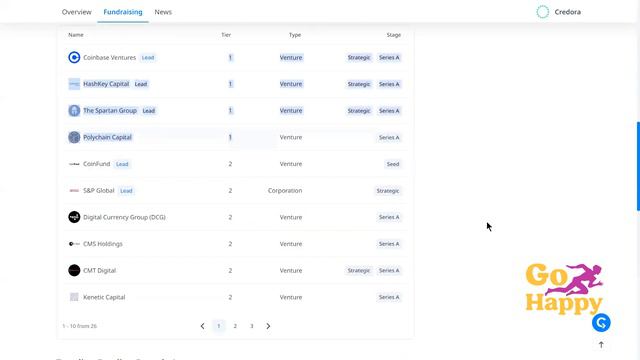The height and width of the screenshot is (360, 640).
Task: Open Coinbase Ventures investor link
Action: click(x=109, y=58)
